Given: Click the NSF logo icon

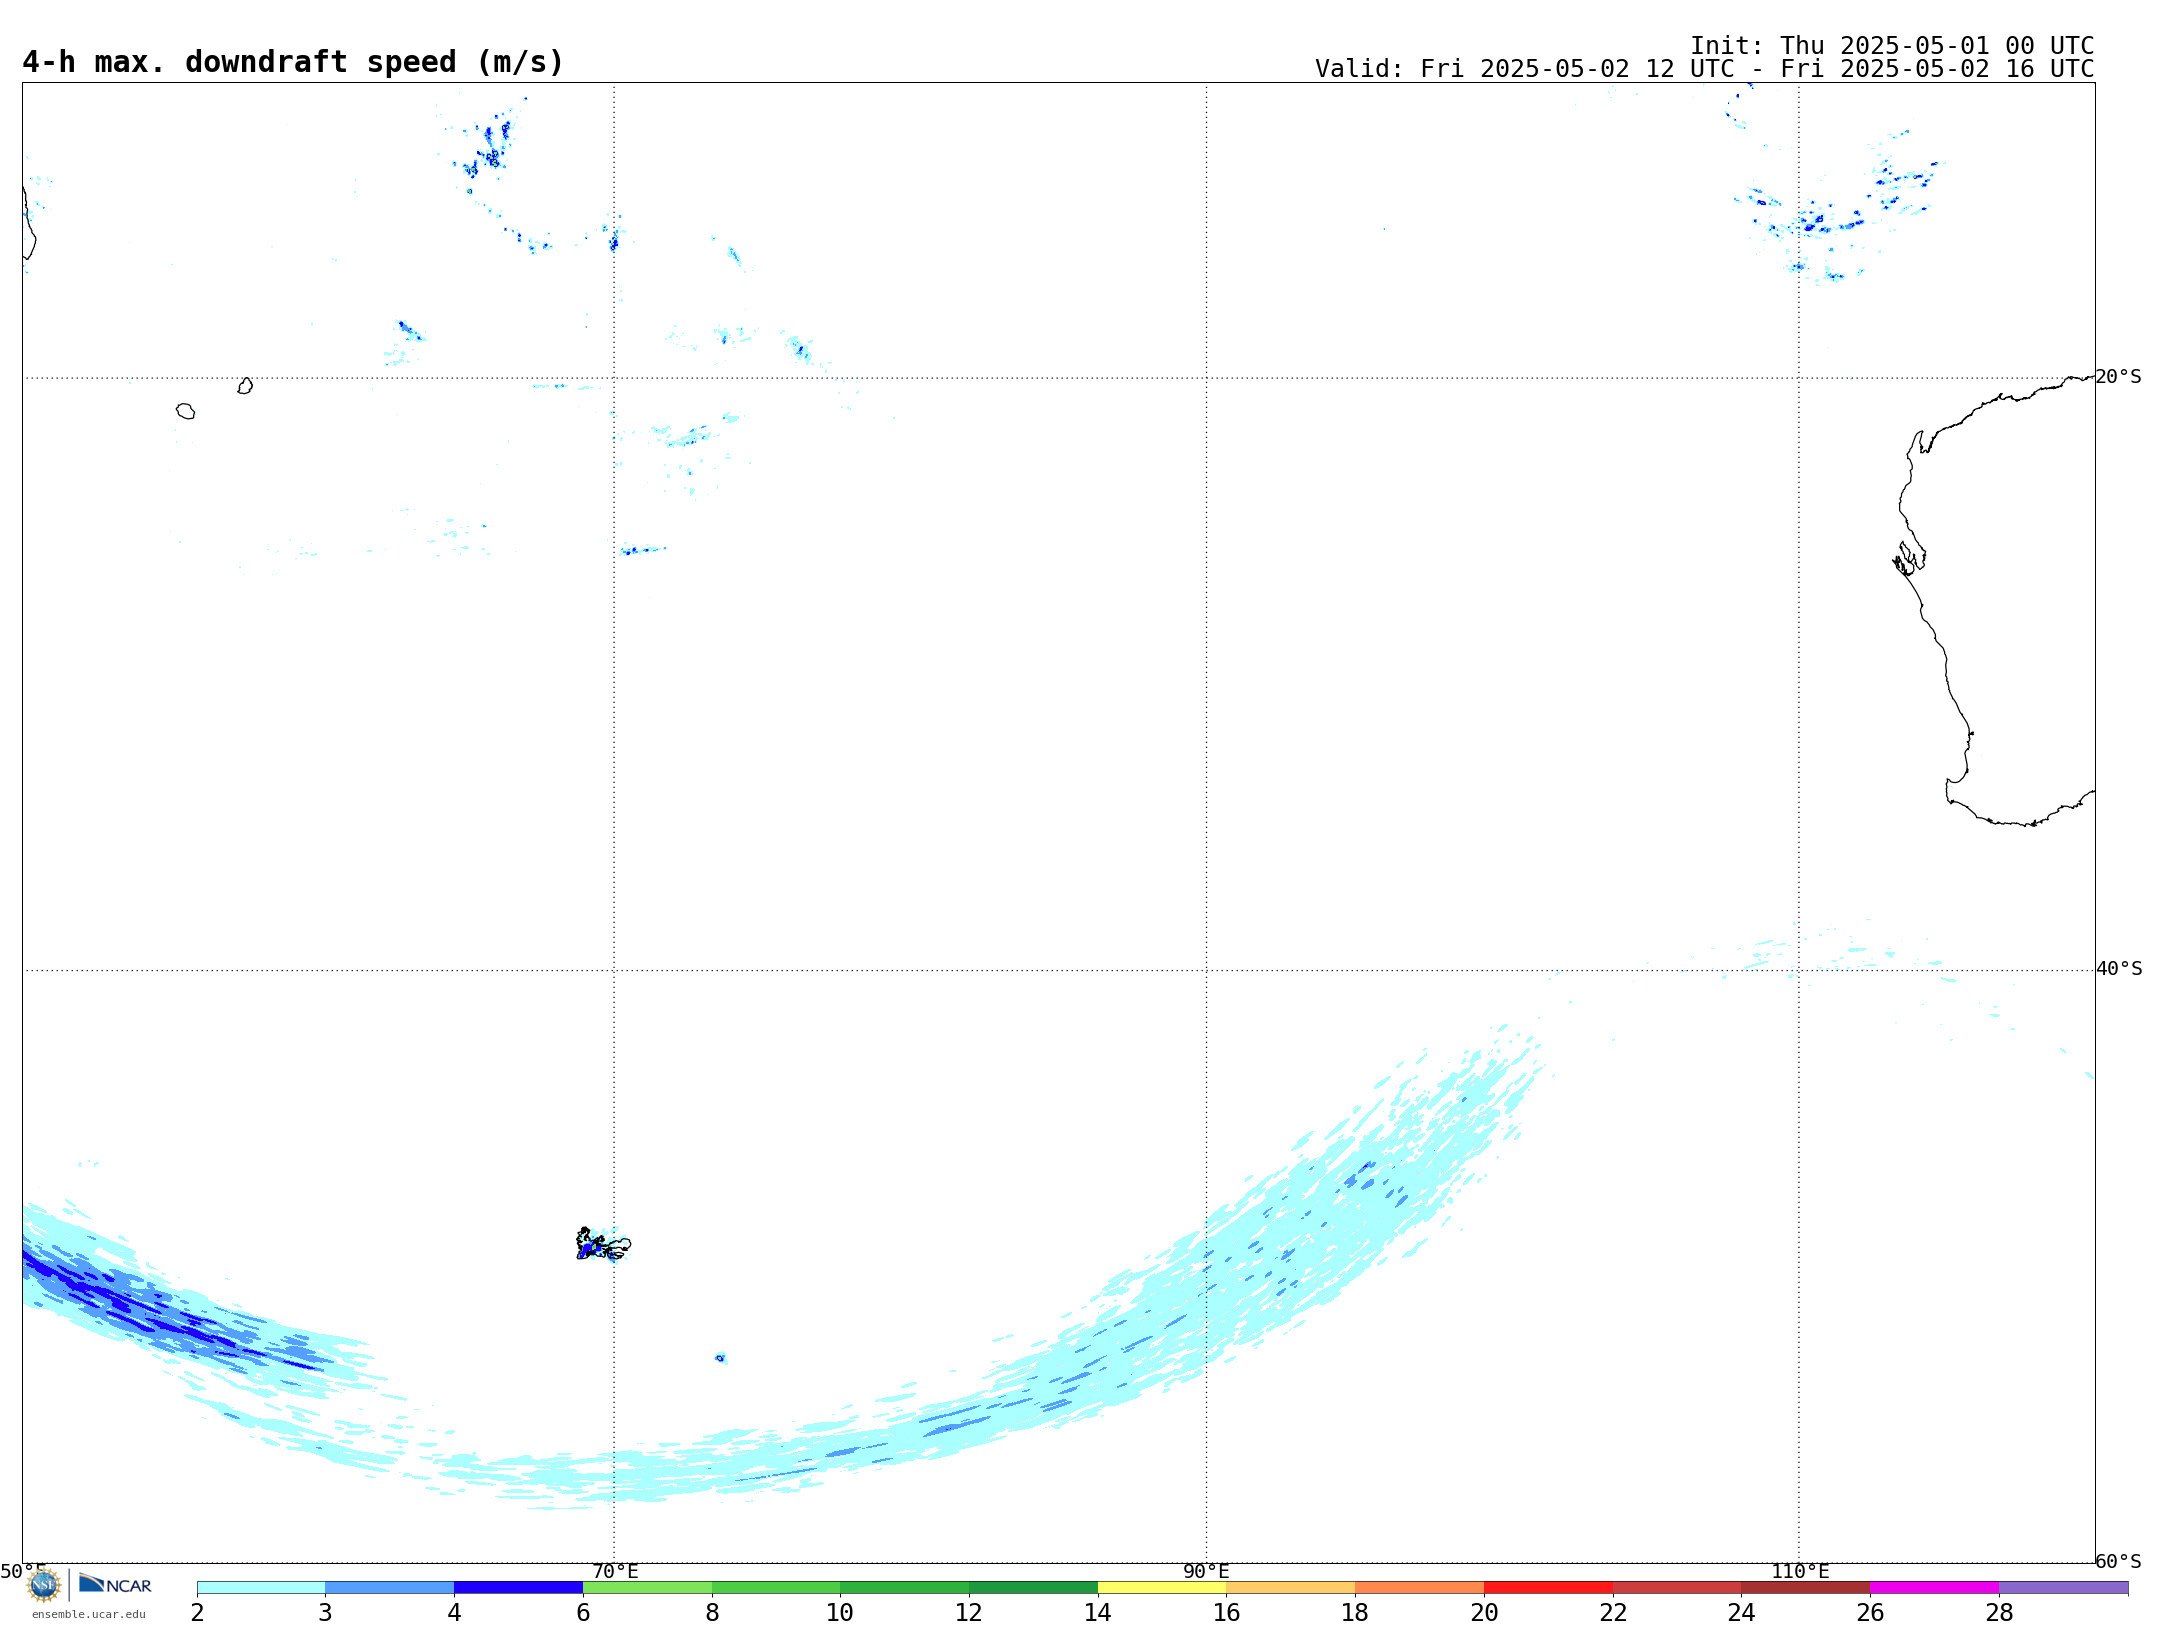Looking at the screenshot, I should (x=44, y=1585).
